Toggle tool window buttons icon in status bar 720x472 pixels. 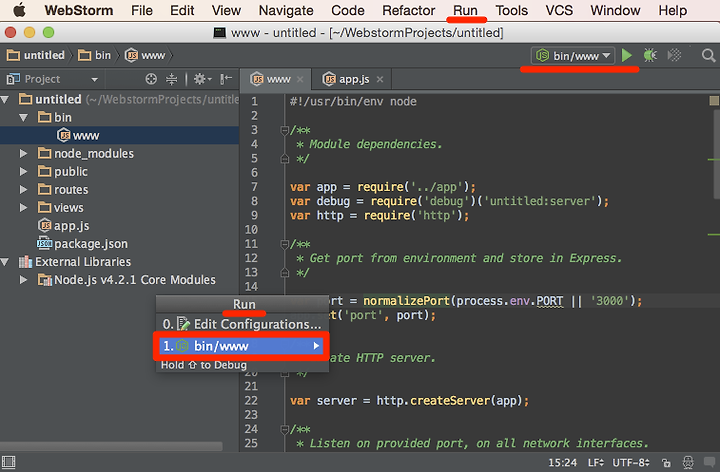click(x=8, y=461)
